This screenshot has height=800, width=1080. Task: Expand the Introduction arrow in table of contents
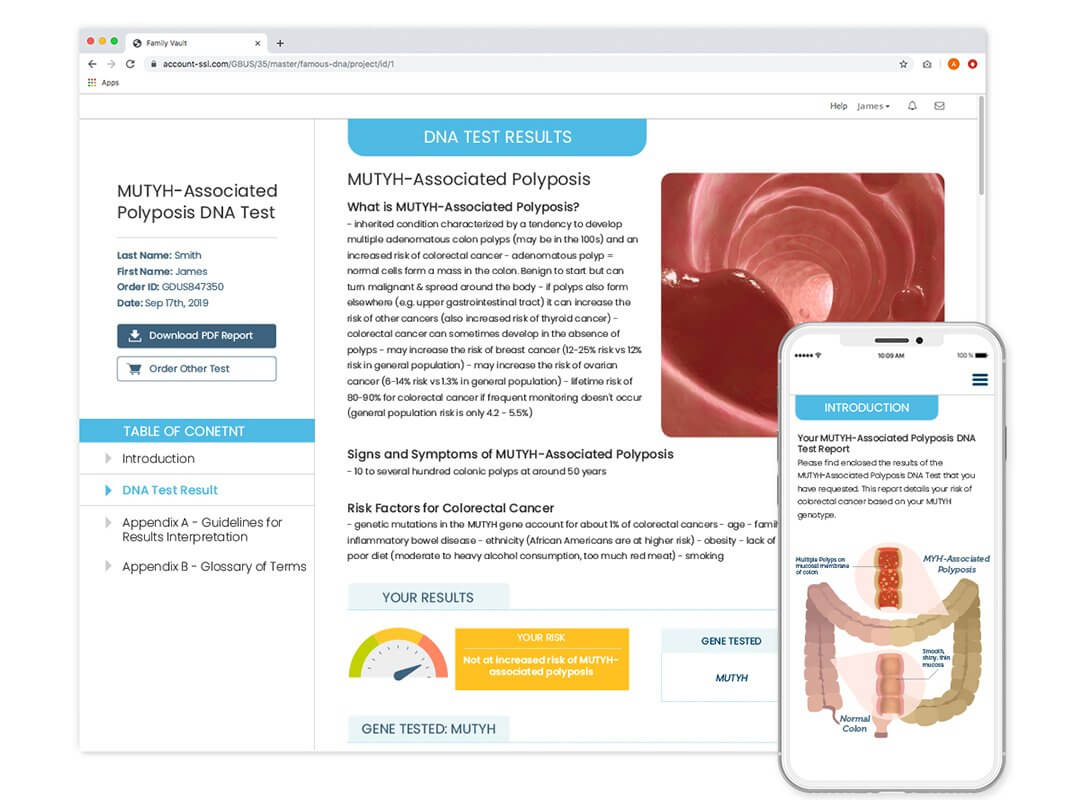pyautogui.click(x=108, y=458)
